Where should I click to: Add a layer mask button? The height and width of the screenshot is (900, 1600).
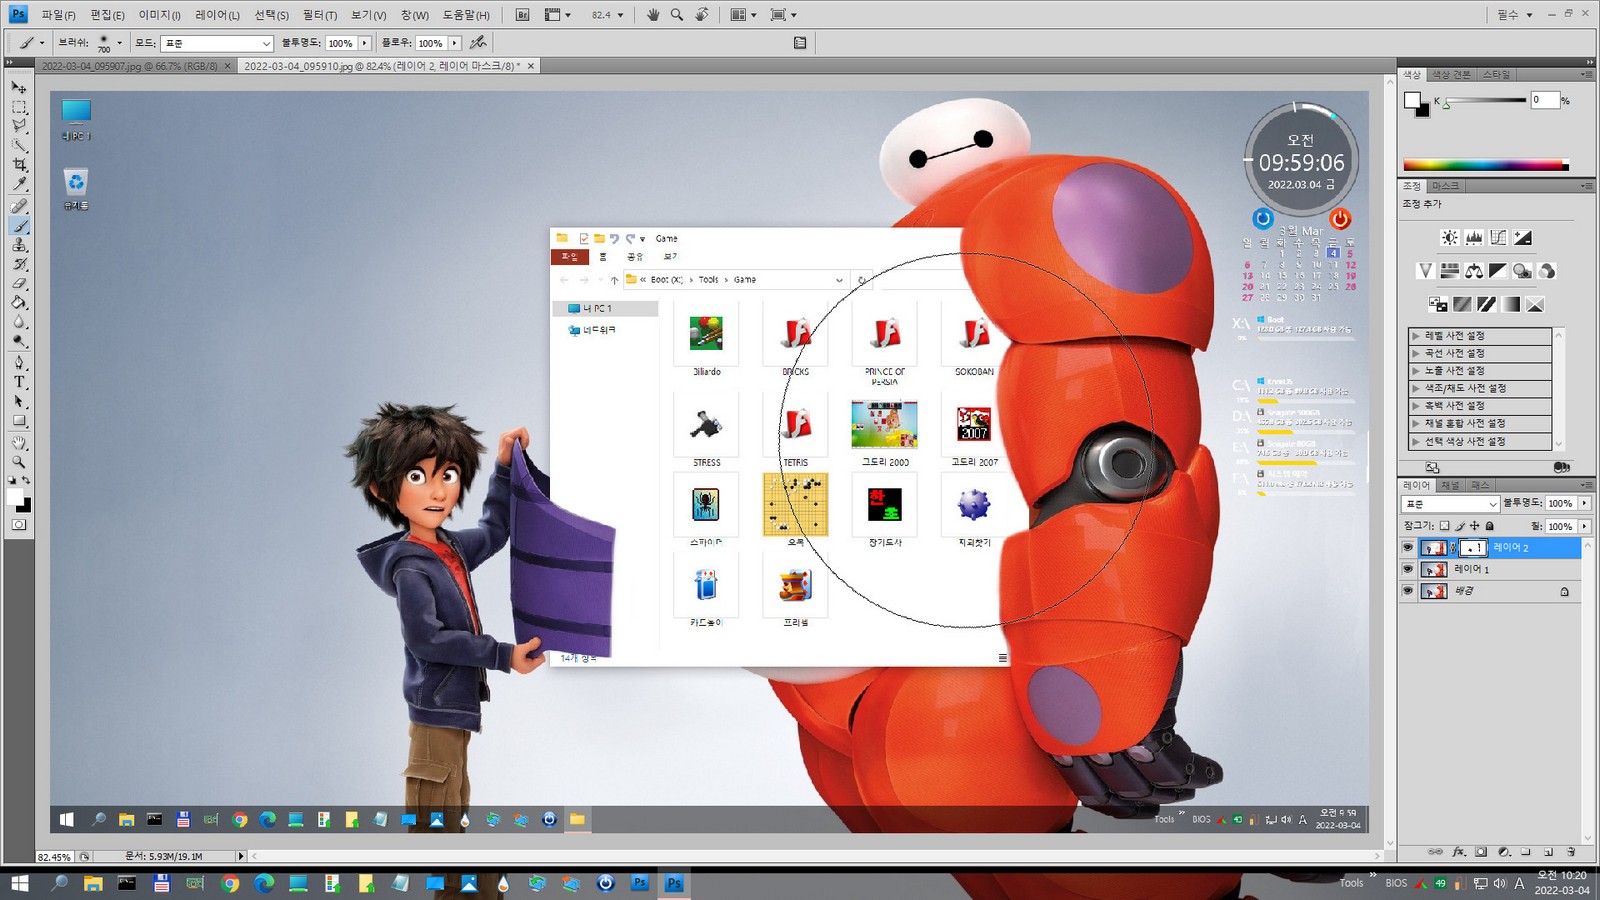pos(1481,852)
